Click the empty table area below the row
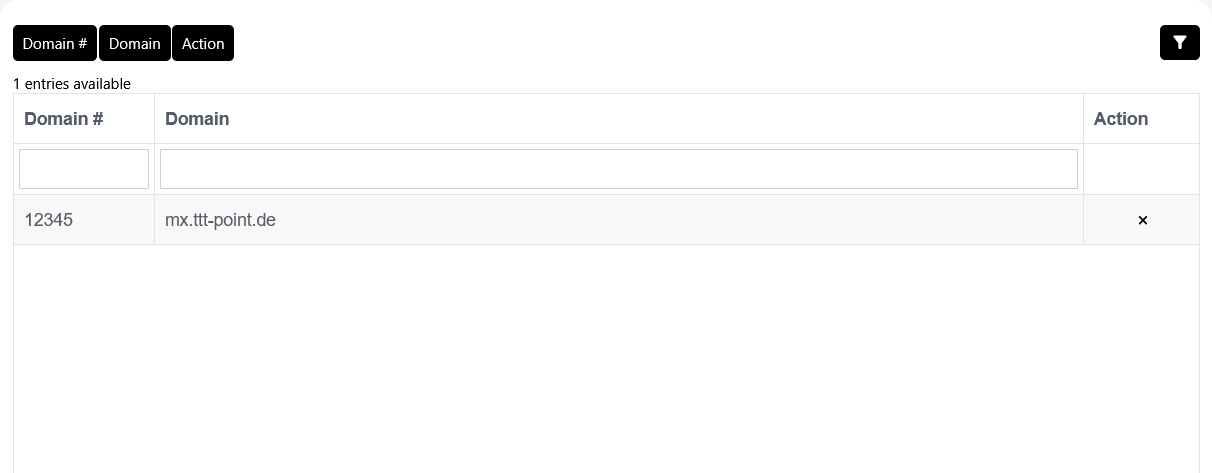 606,358
